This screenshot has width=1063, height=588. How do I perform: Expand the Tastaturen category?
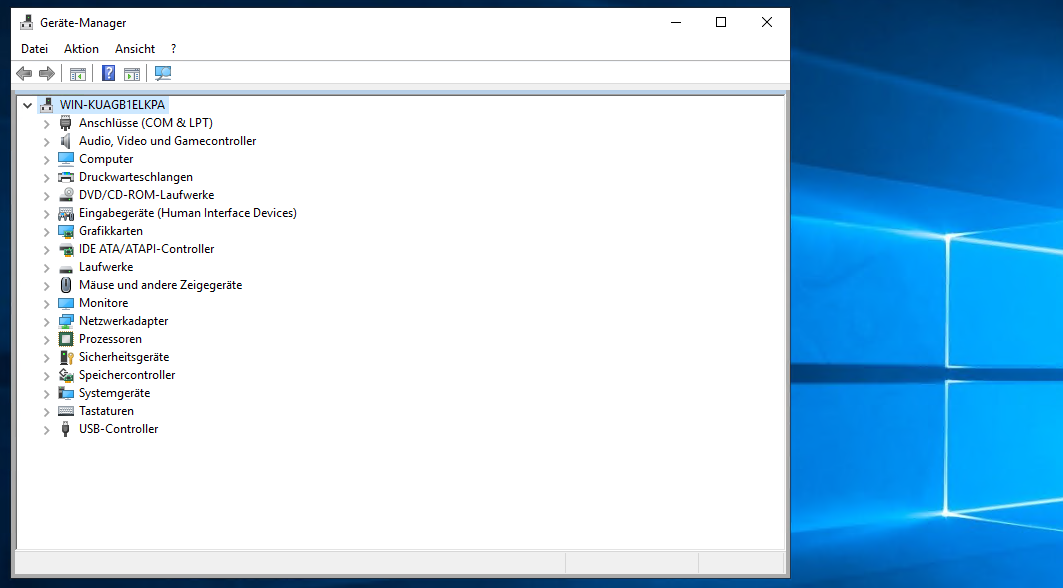coord(46,411)
